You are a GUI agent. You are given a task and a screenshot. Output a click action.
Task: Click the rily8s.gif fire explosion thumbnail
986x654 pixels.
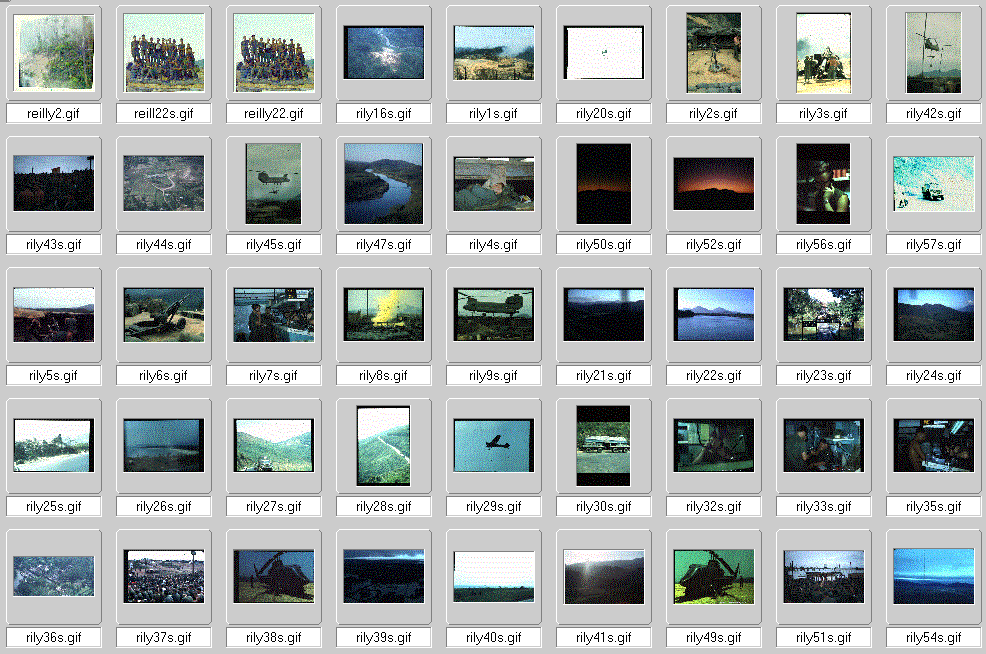[384, 314]
